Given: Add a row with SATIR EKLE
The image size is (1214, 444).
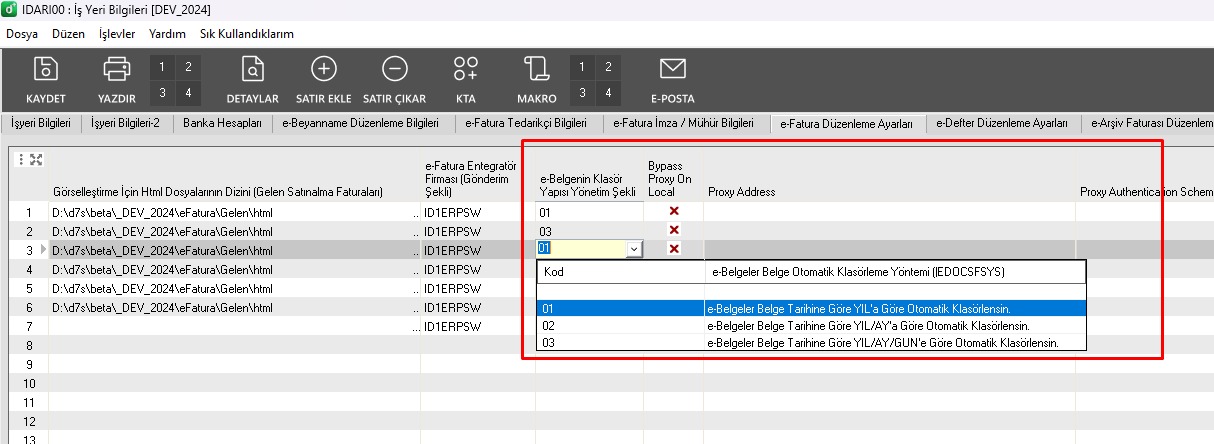Looking at the screenshot, I should click(x=323, y=70).
